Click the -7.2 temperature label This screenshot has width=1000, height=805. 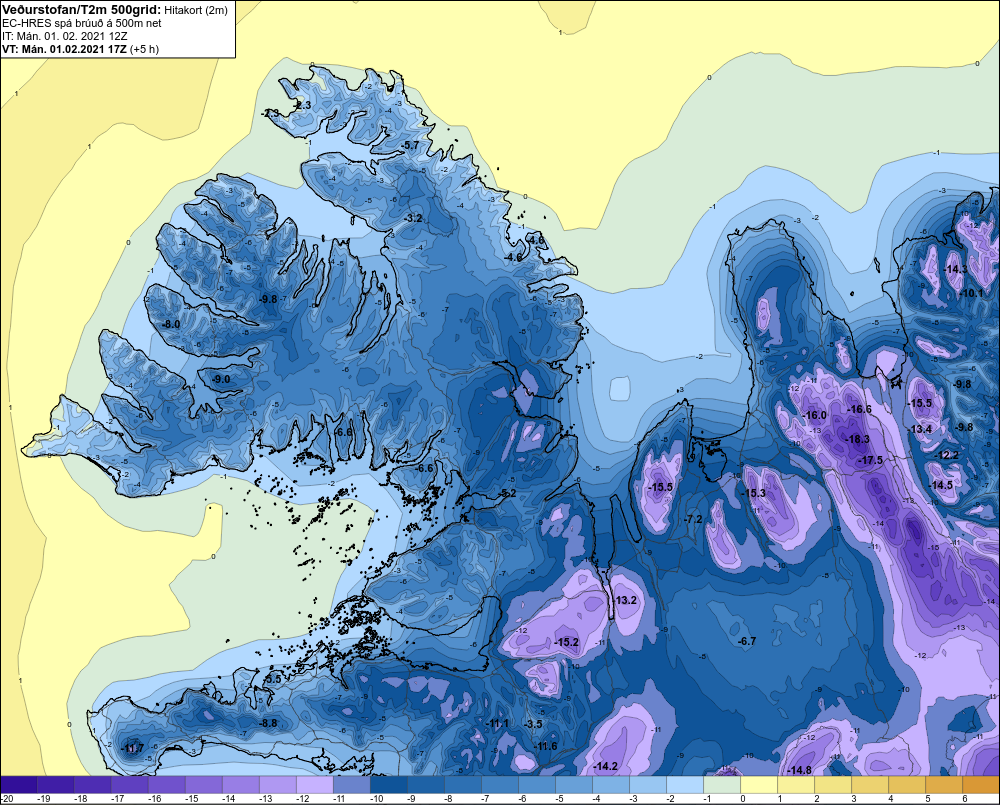693,519
